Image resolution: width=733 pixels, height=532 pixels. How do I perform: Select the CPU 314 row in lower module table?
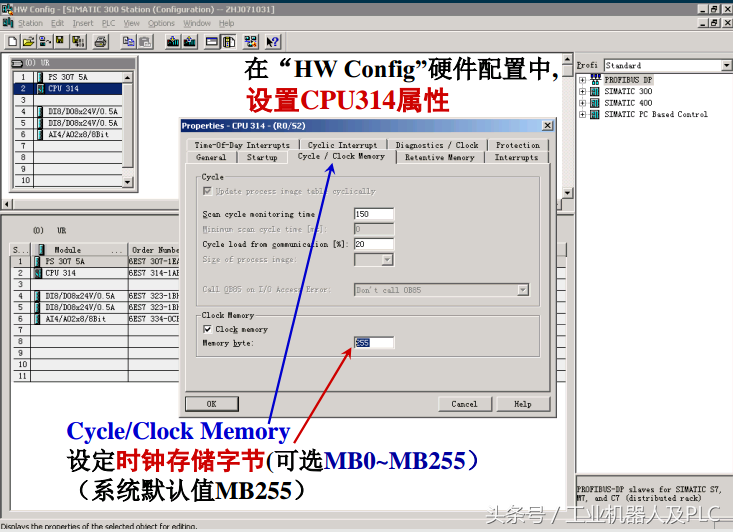click(x=95, y=273)
